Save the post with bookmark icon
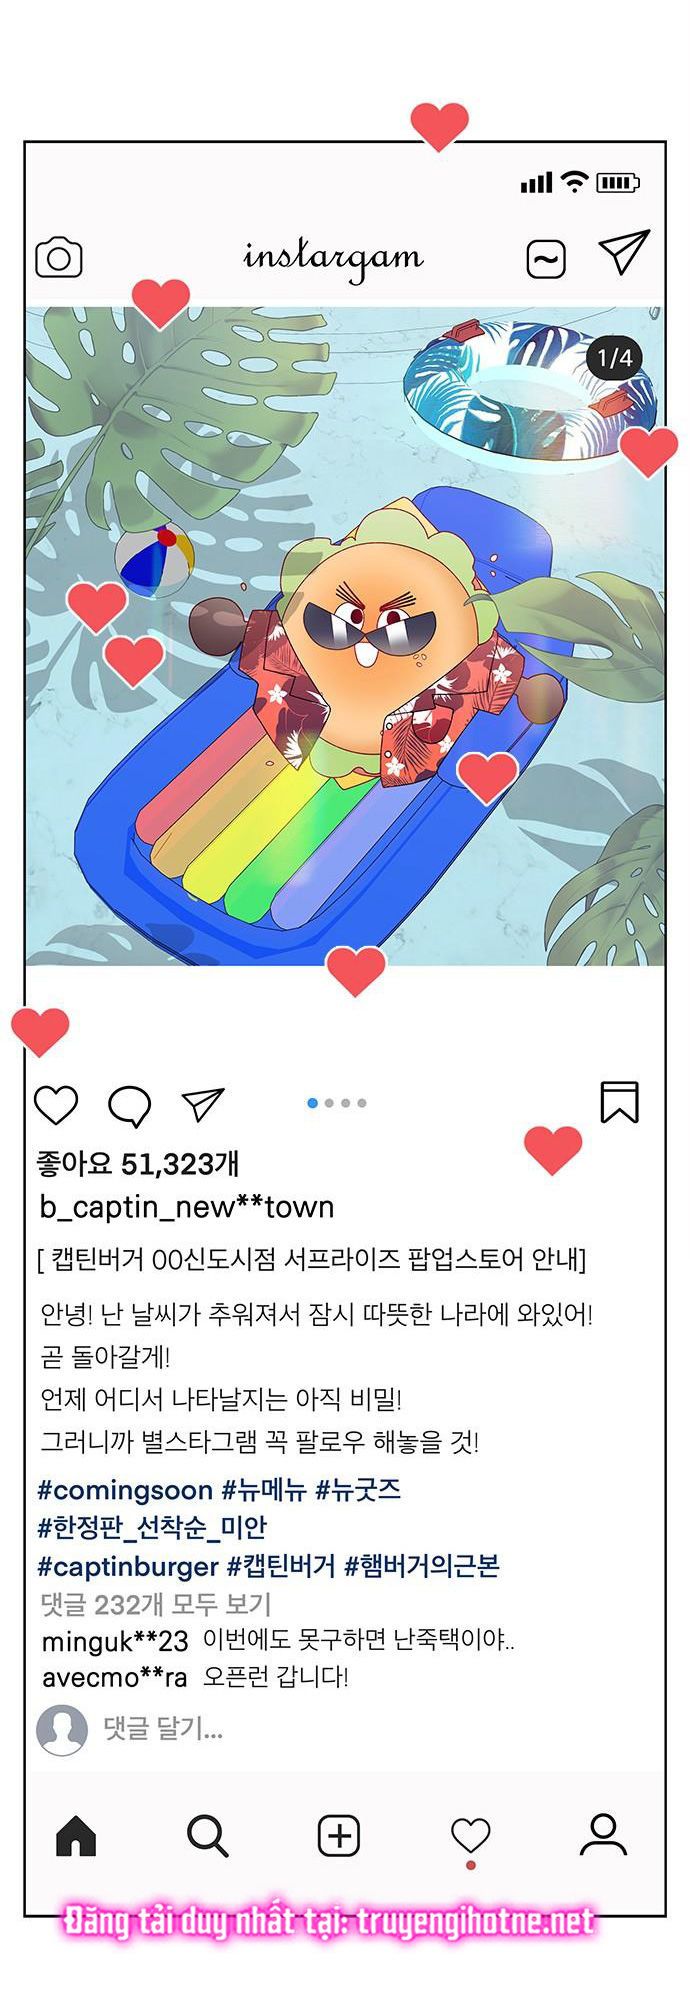Viewport: 690px width, 2009px height. [619, 1102]
